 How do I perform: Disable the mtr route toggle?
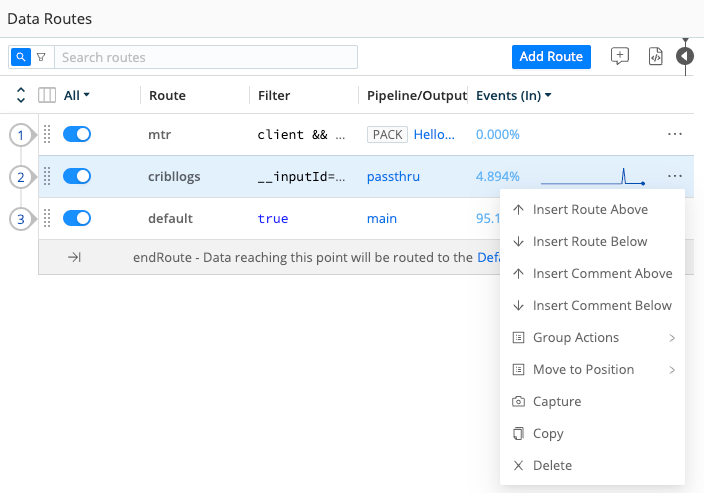pos(77,134)
